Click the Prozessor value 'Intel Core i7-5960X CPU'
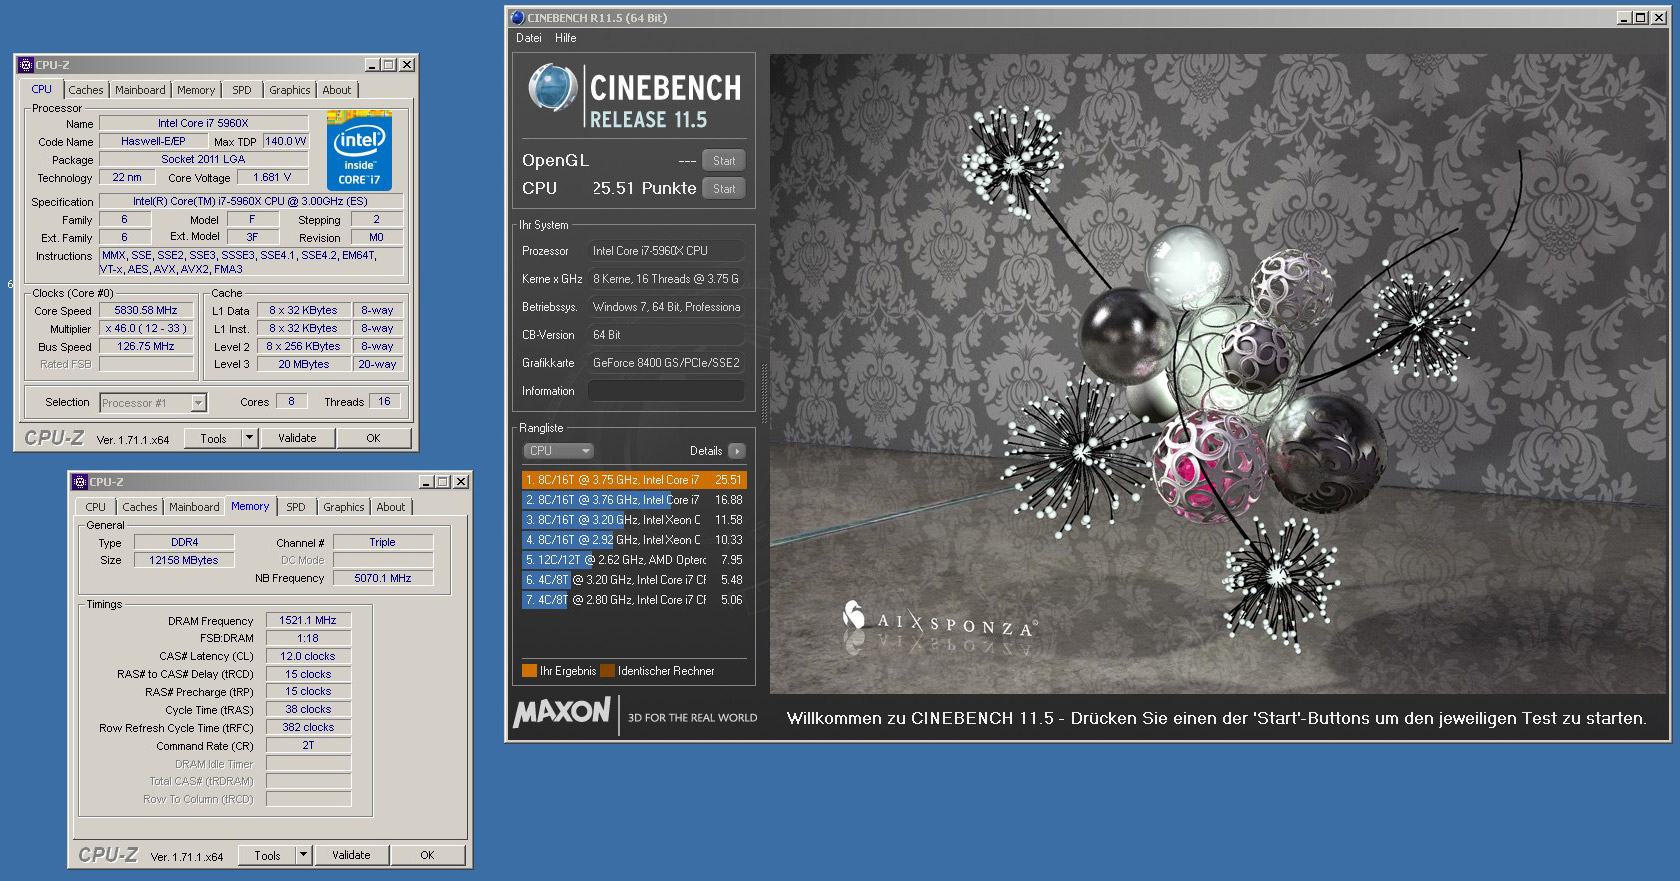 [x=666, y=251]
